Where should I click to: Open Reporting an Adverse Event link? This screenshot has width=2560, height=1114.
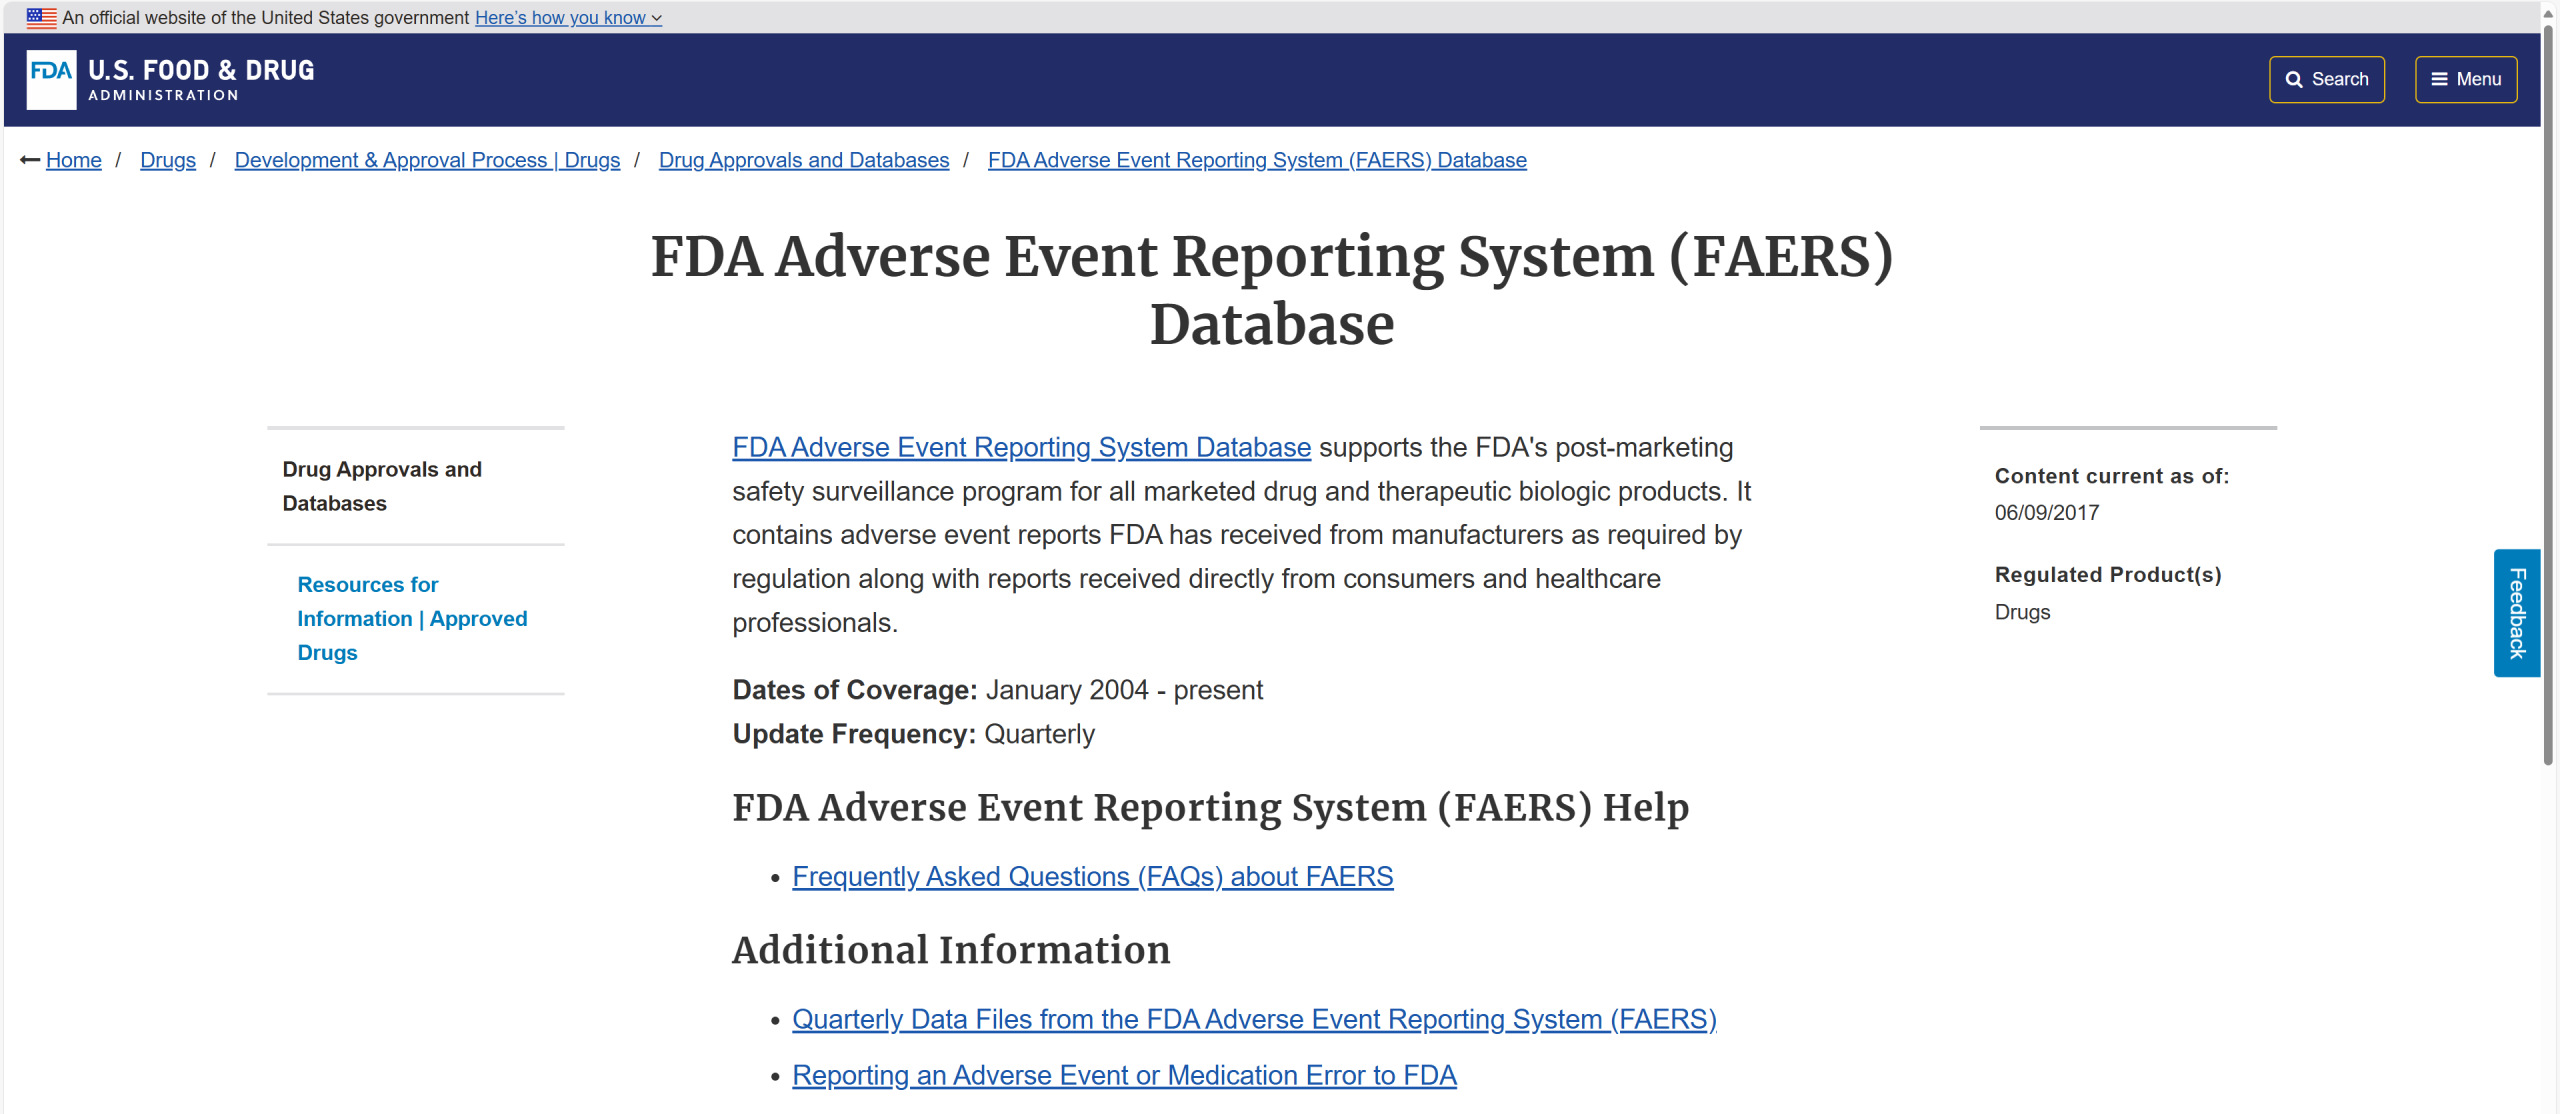(x=1123, y=1075)
